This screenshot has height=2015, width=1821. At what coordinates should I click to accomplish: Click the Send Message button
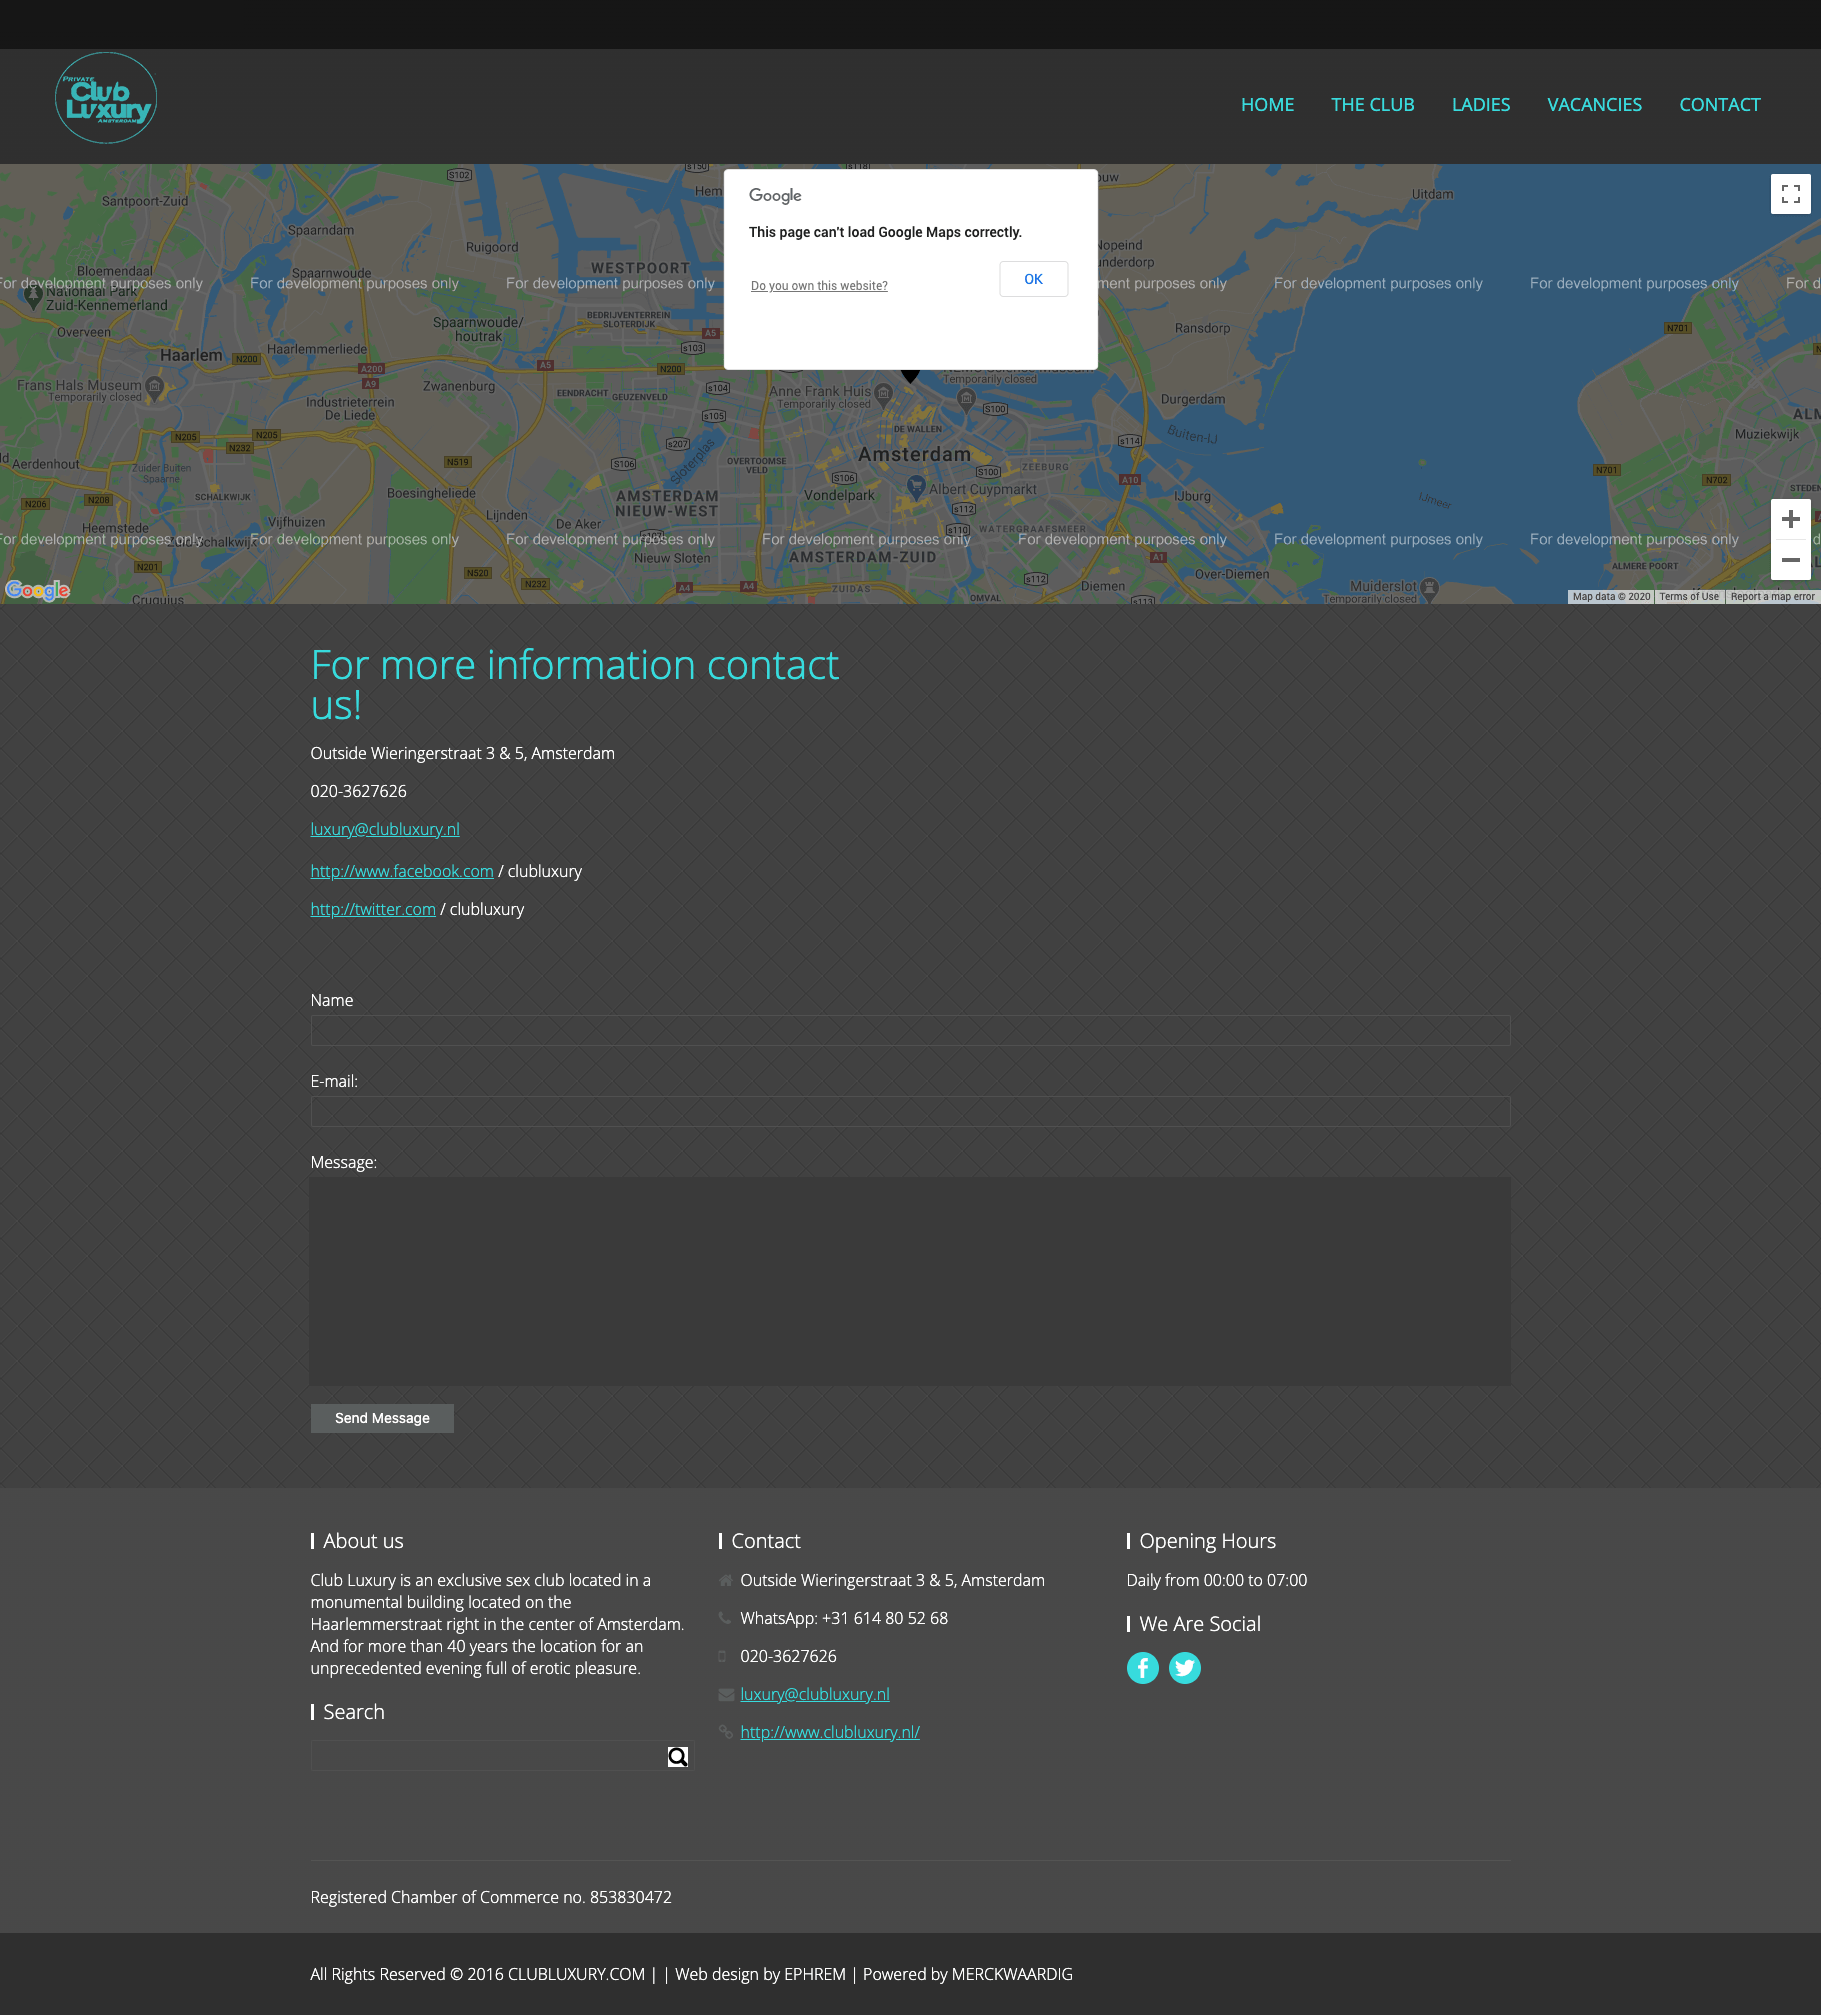[382, 1418]
